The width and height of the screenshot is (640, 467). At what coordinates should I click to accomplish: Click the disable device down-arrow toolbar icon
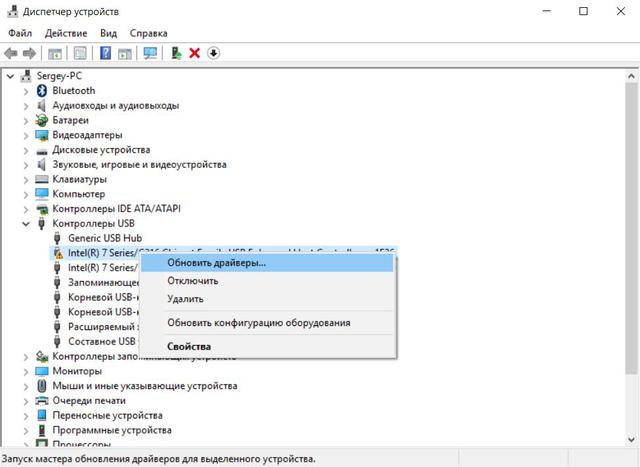pos(213,53)
